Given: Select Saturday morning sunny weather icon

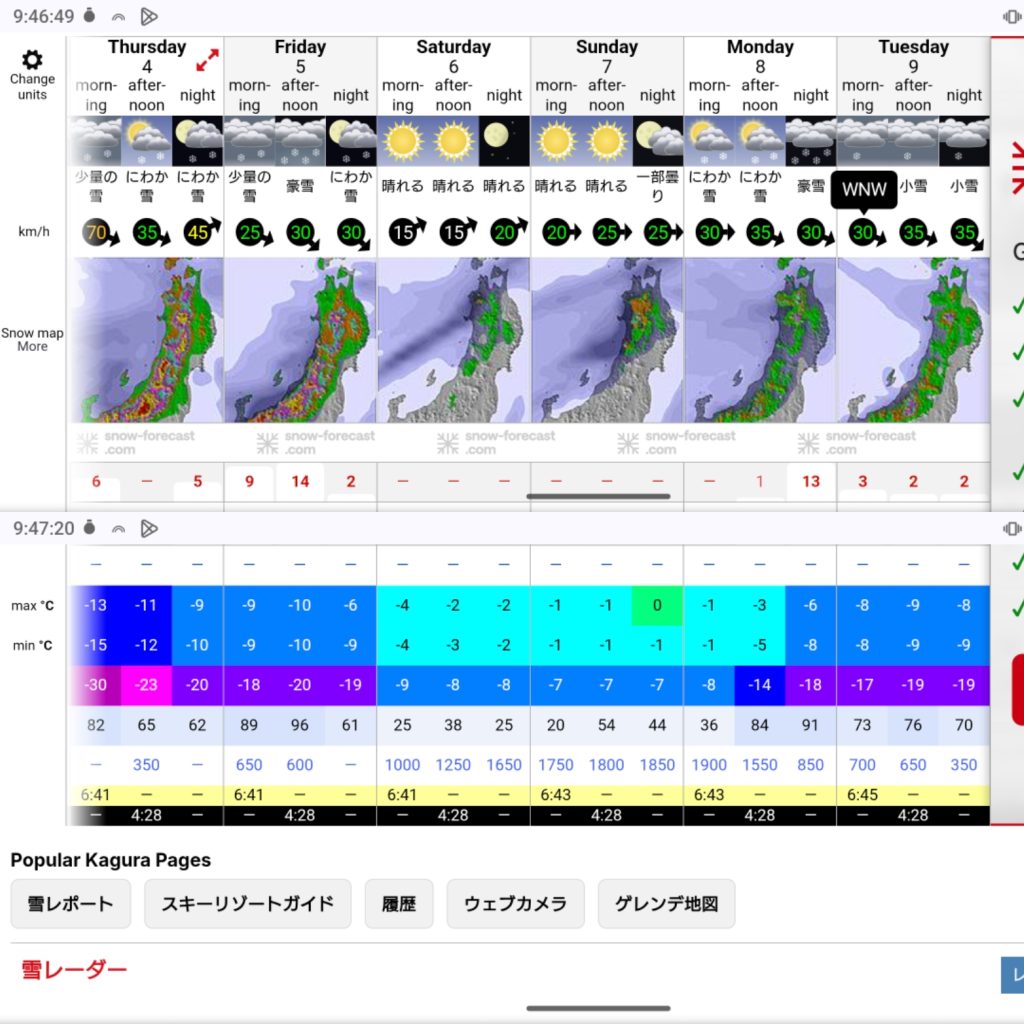Looking at the screenshot, I should 403,141.
